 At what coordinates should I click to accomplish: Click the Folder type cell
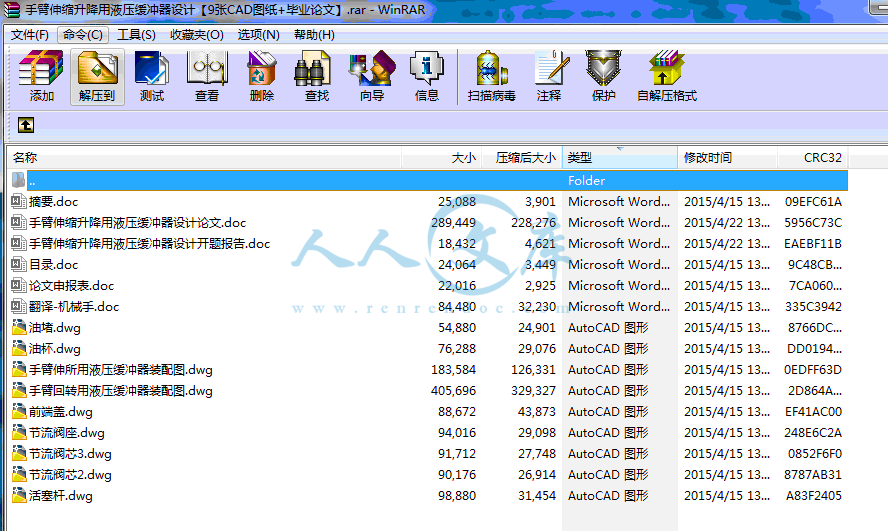tap(587, 181)
